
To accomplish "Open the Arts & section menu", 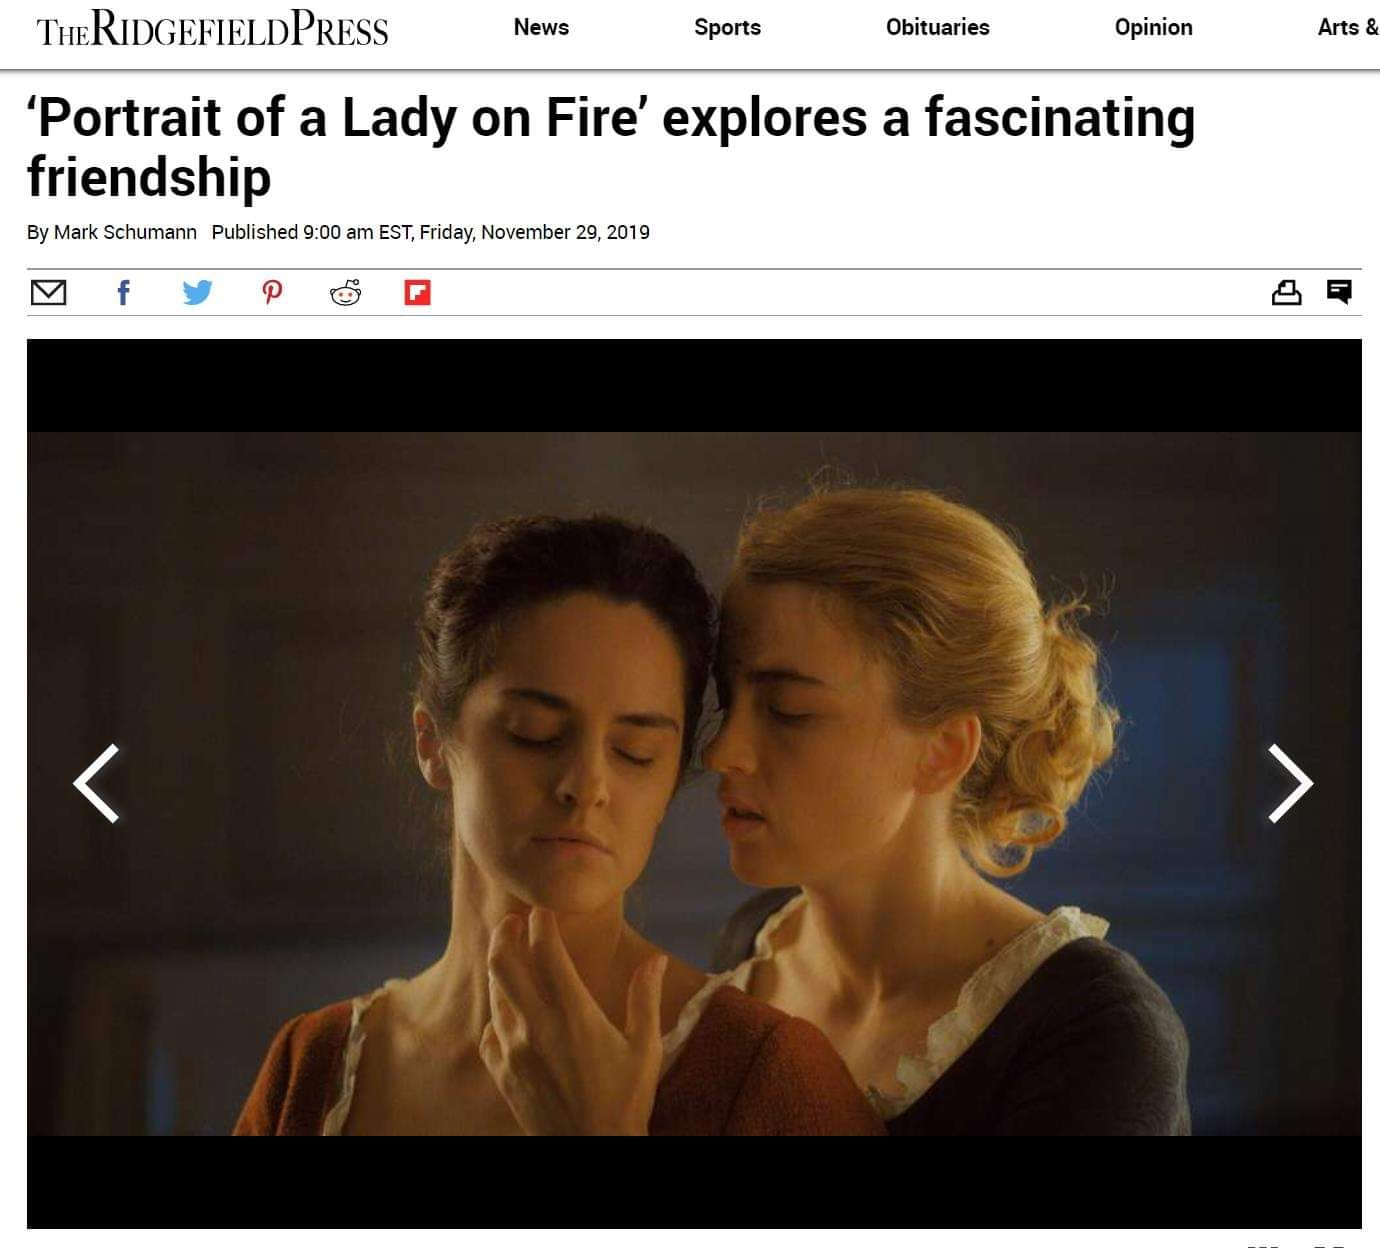I will click(x=1348, y=28).
